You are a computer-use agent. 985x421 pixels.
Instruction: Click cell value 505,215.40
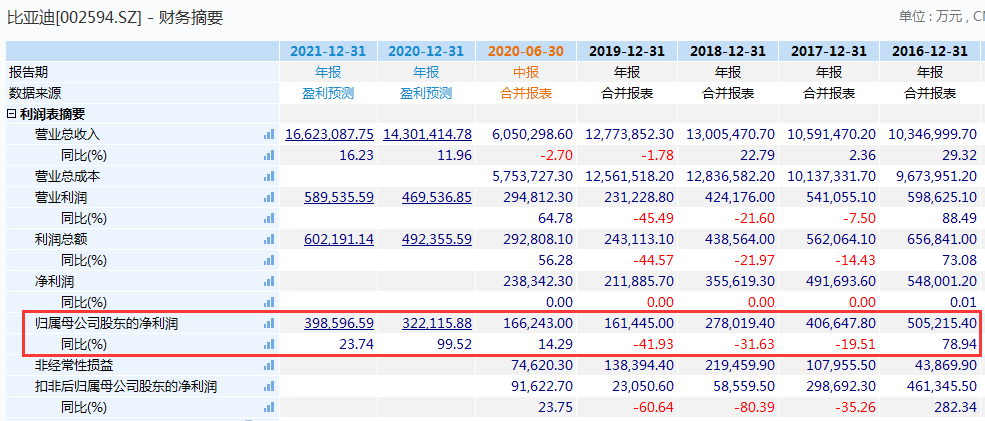(x=942, y=324)
